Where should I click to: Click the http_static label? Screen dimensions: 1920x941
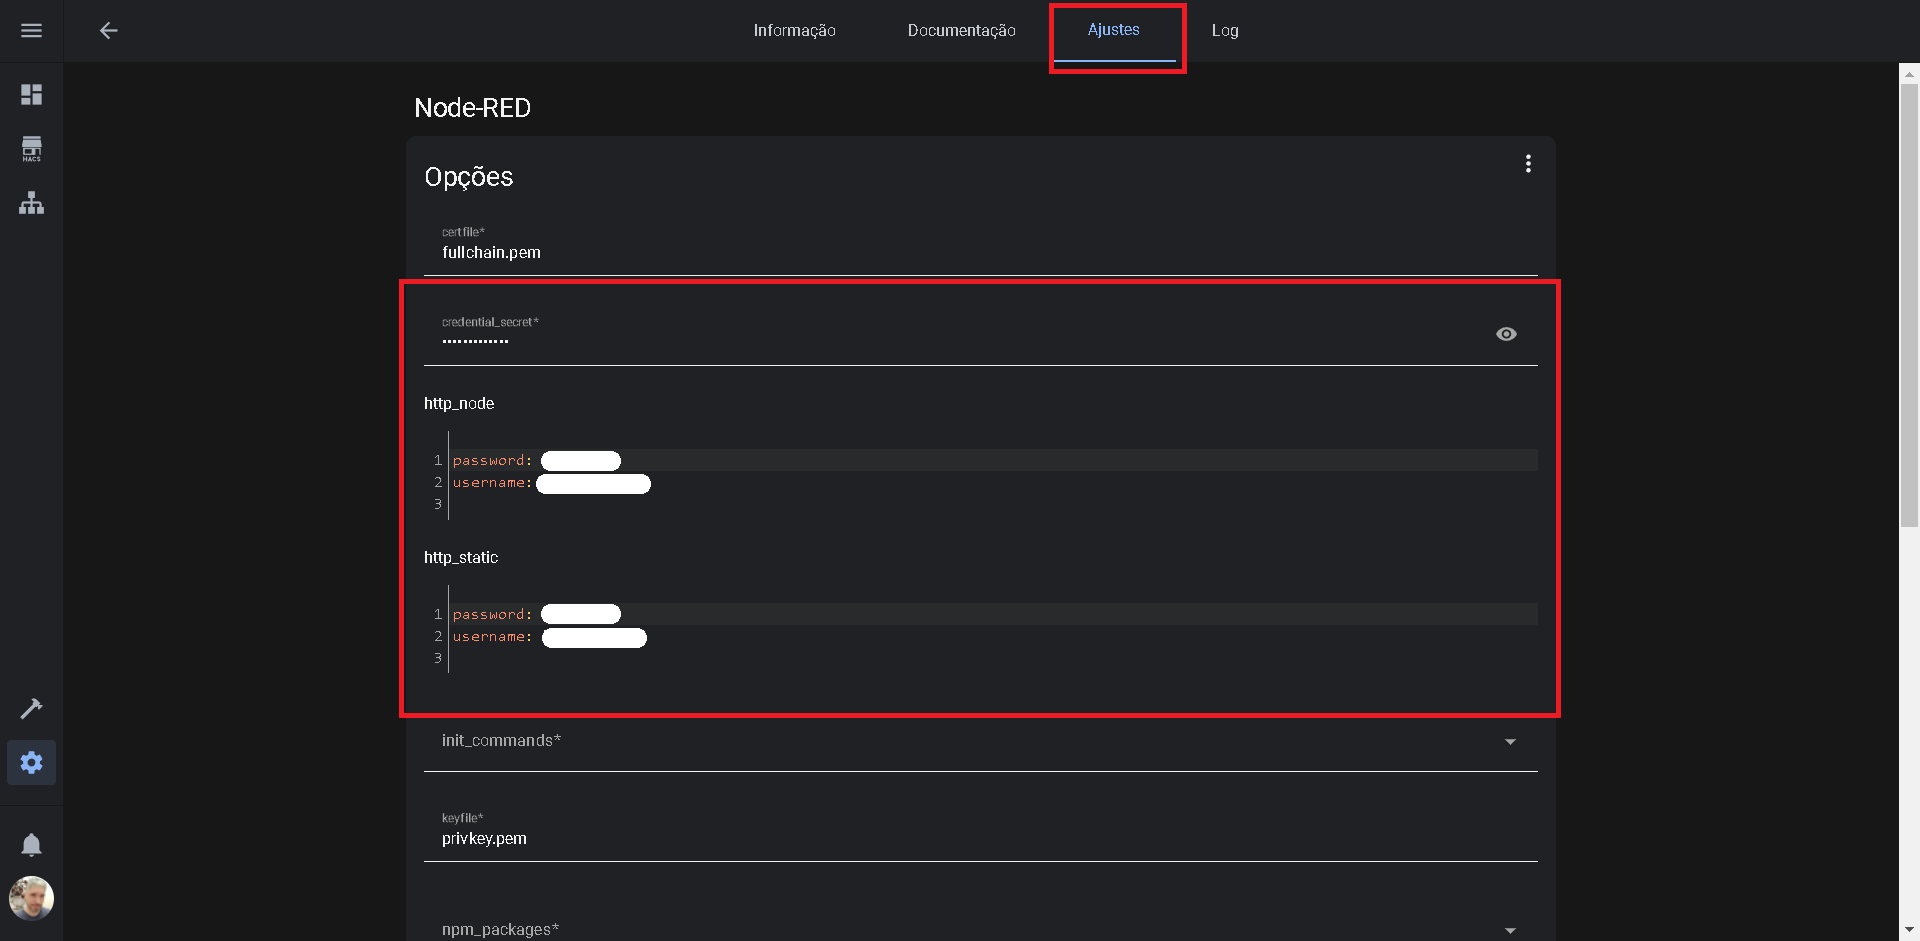pos(461,558)
